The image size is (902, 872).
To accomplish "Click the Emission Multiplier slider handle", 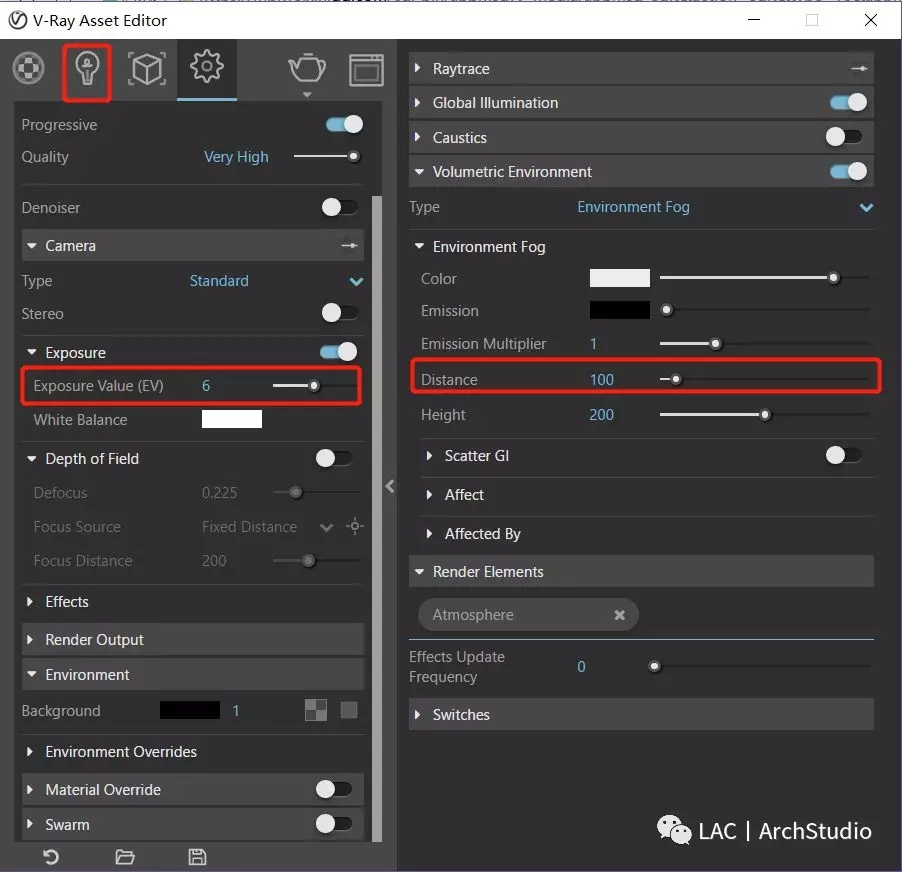I will (x=715, y=343).
